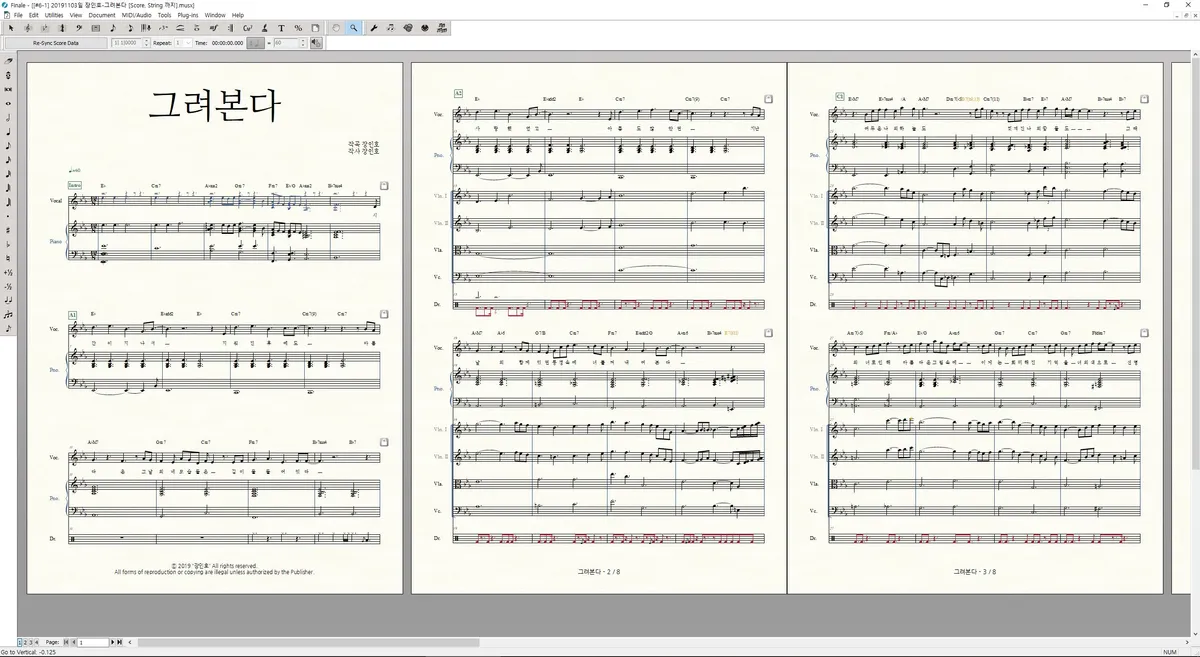Image resolution: width=1200 pixels, height=657 pixels.
Task: Select the Expression (mf) tool
Action: coord(214,28)
